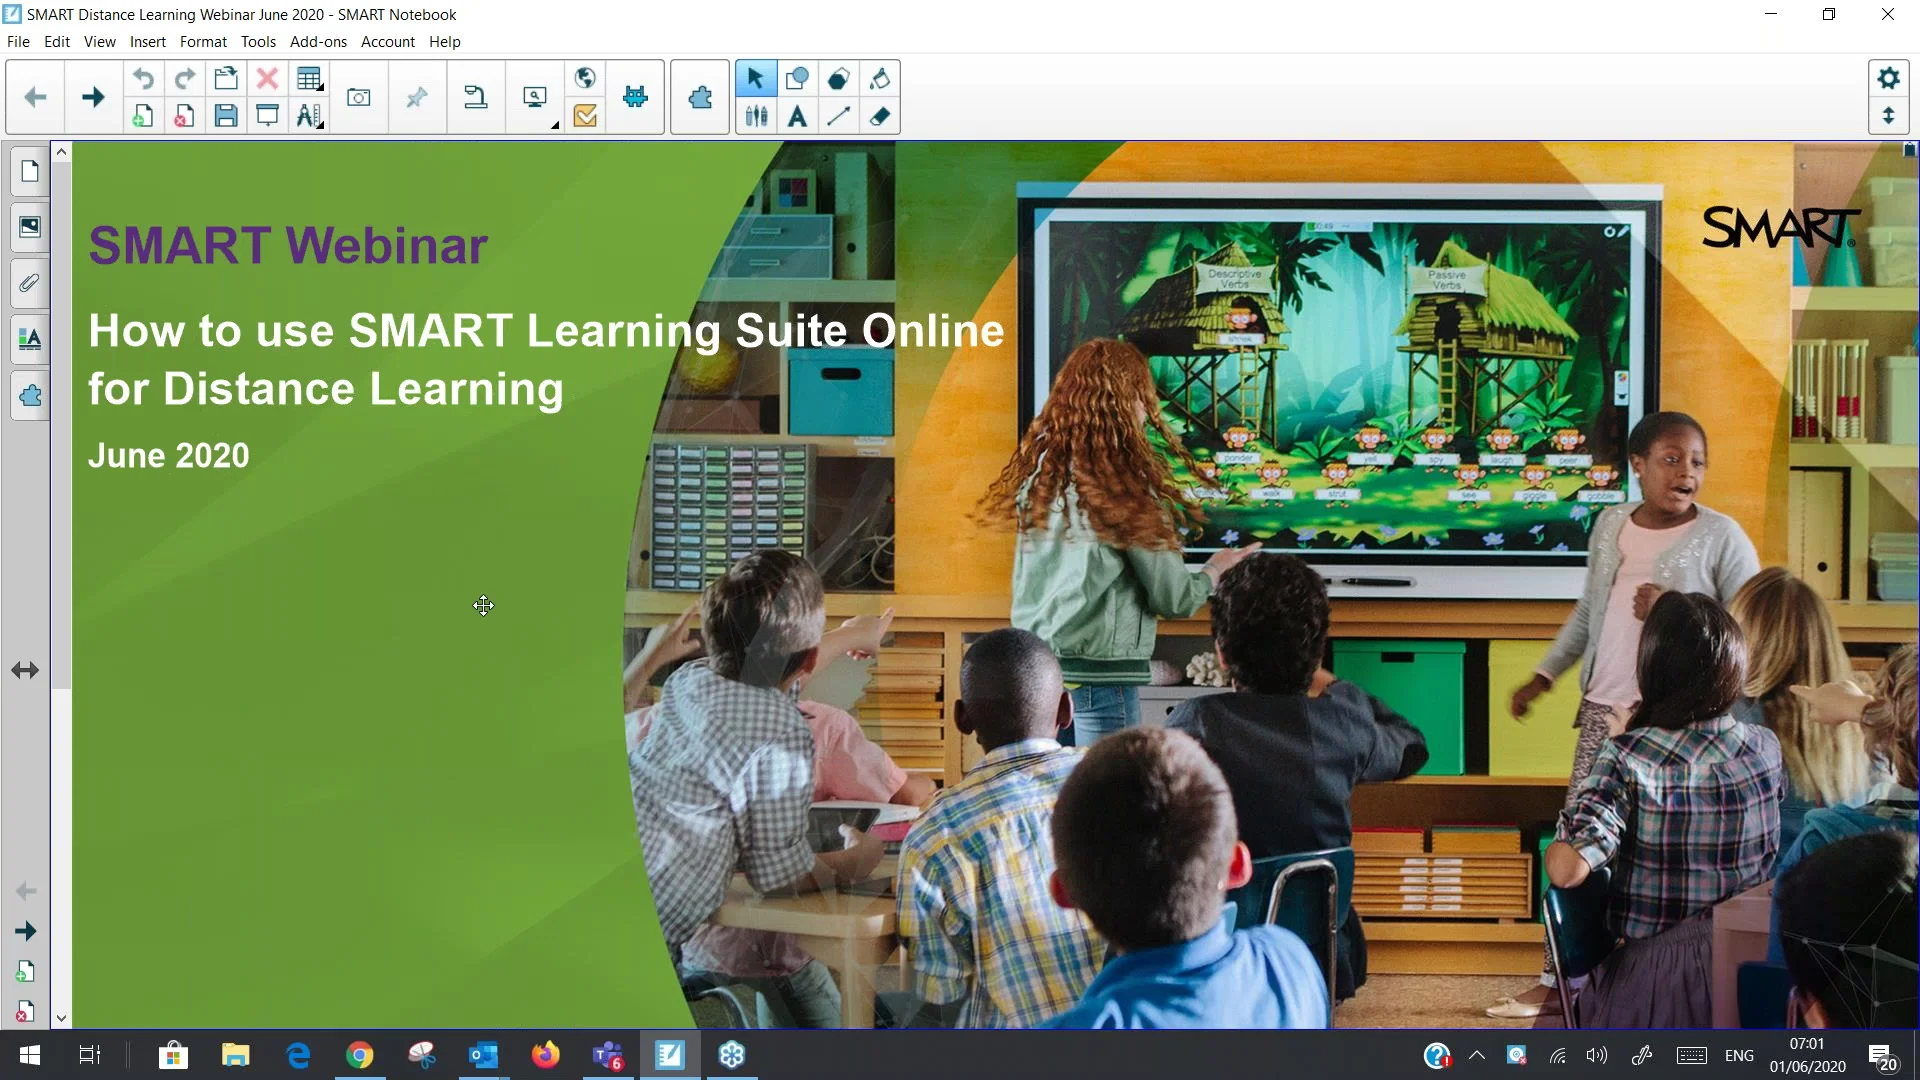Save the file with the floppy disk icon
The image size is (1920, 1080).
click(226, 116)
